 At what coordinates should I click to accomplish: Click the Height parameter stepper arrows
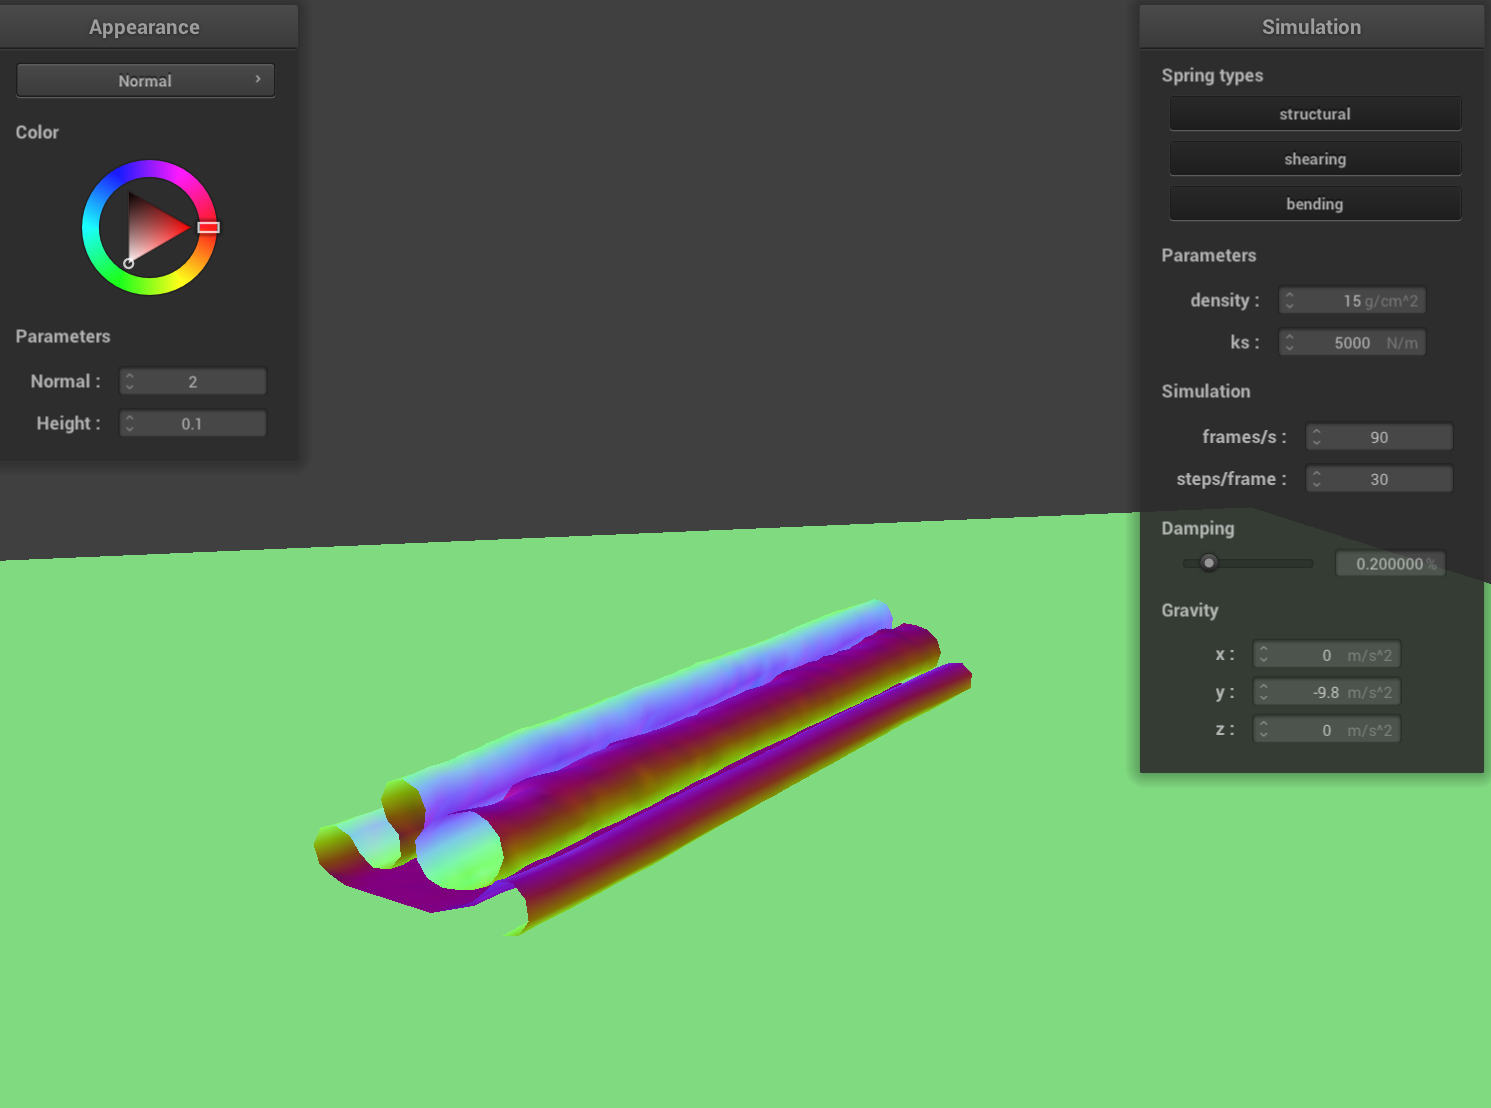coord(130,423)
